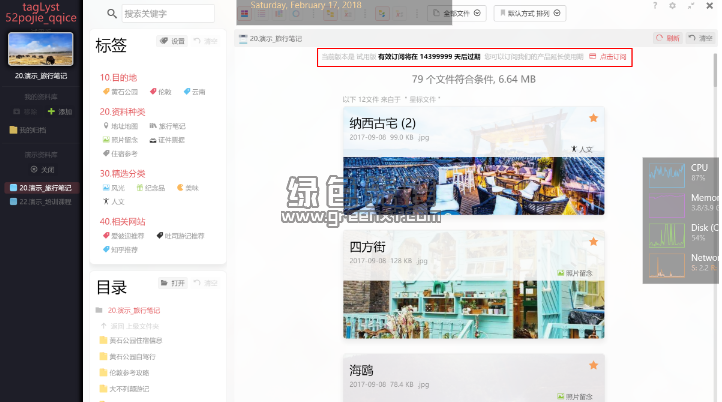This screenshot has height=402, width=722.
Task: Click 清空 button in directory panel
Action: tap(205, 283)
